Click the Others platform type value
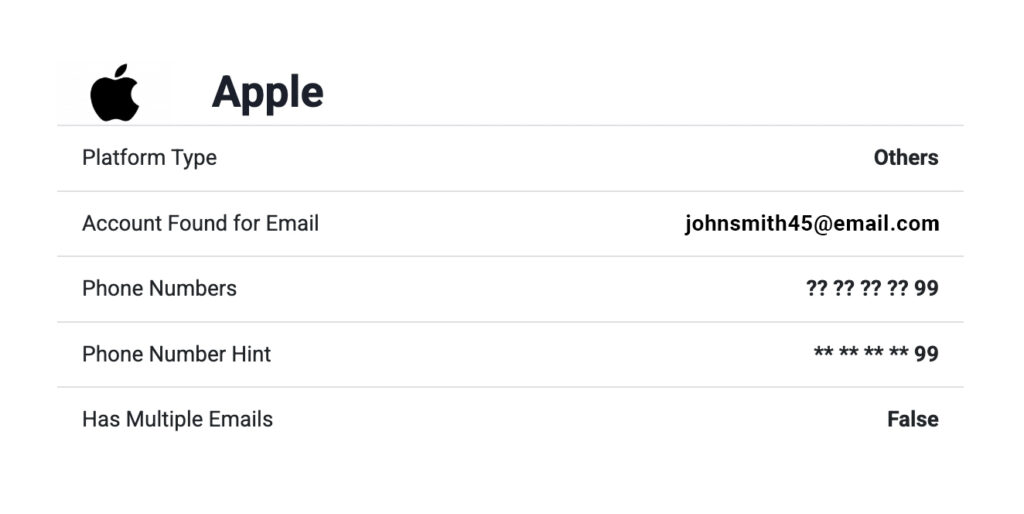Image resolution: width=1024 pixels, height=514 pixels. (905, 158)
